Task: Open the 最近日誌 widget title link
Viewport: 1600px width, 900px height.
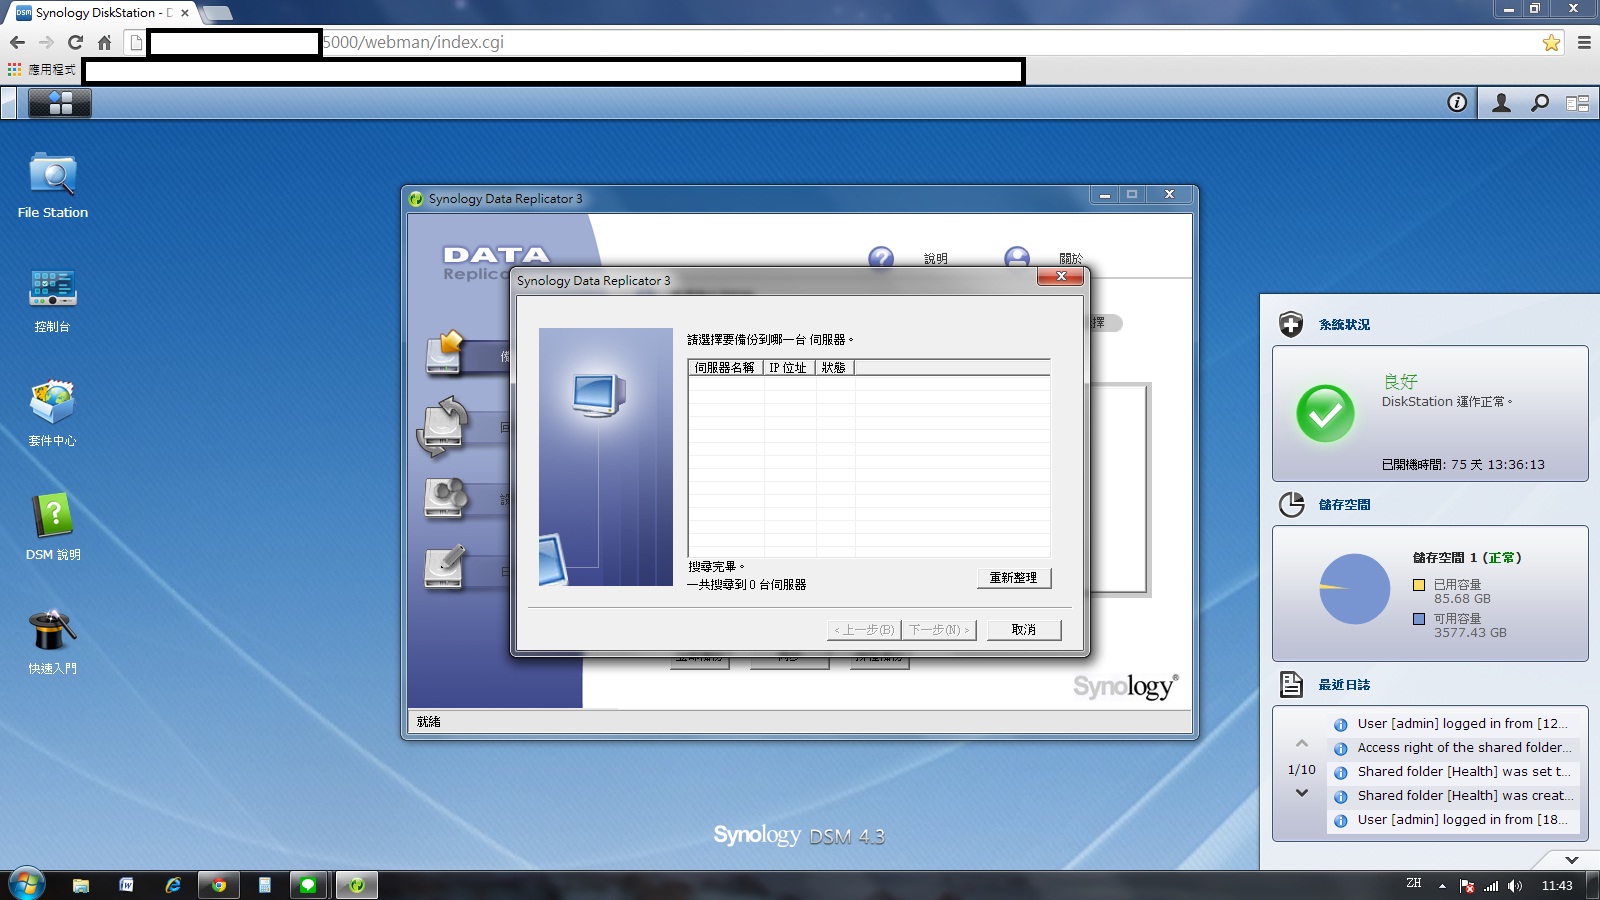Action: [1344, 685]
